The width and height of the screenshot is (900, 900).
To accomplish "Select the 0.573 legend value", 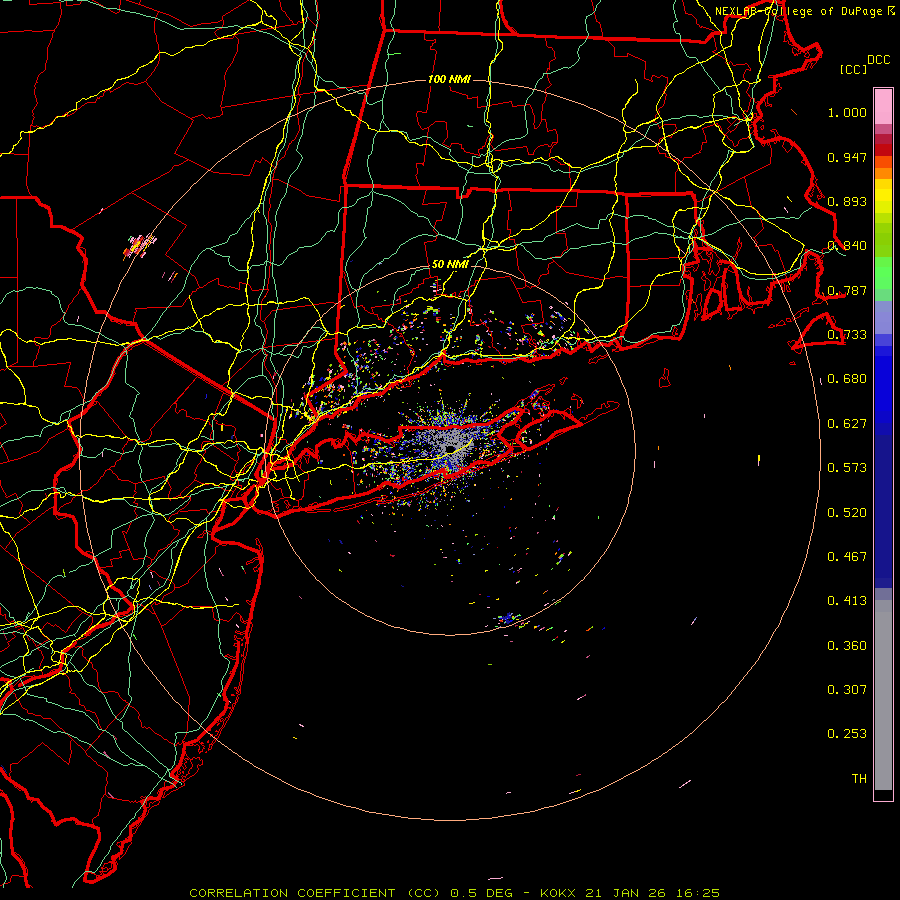I will pyautogui.click(x=847, y=468).
